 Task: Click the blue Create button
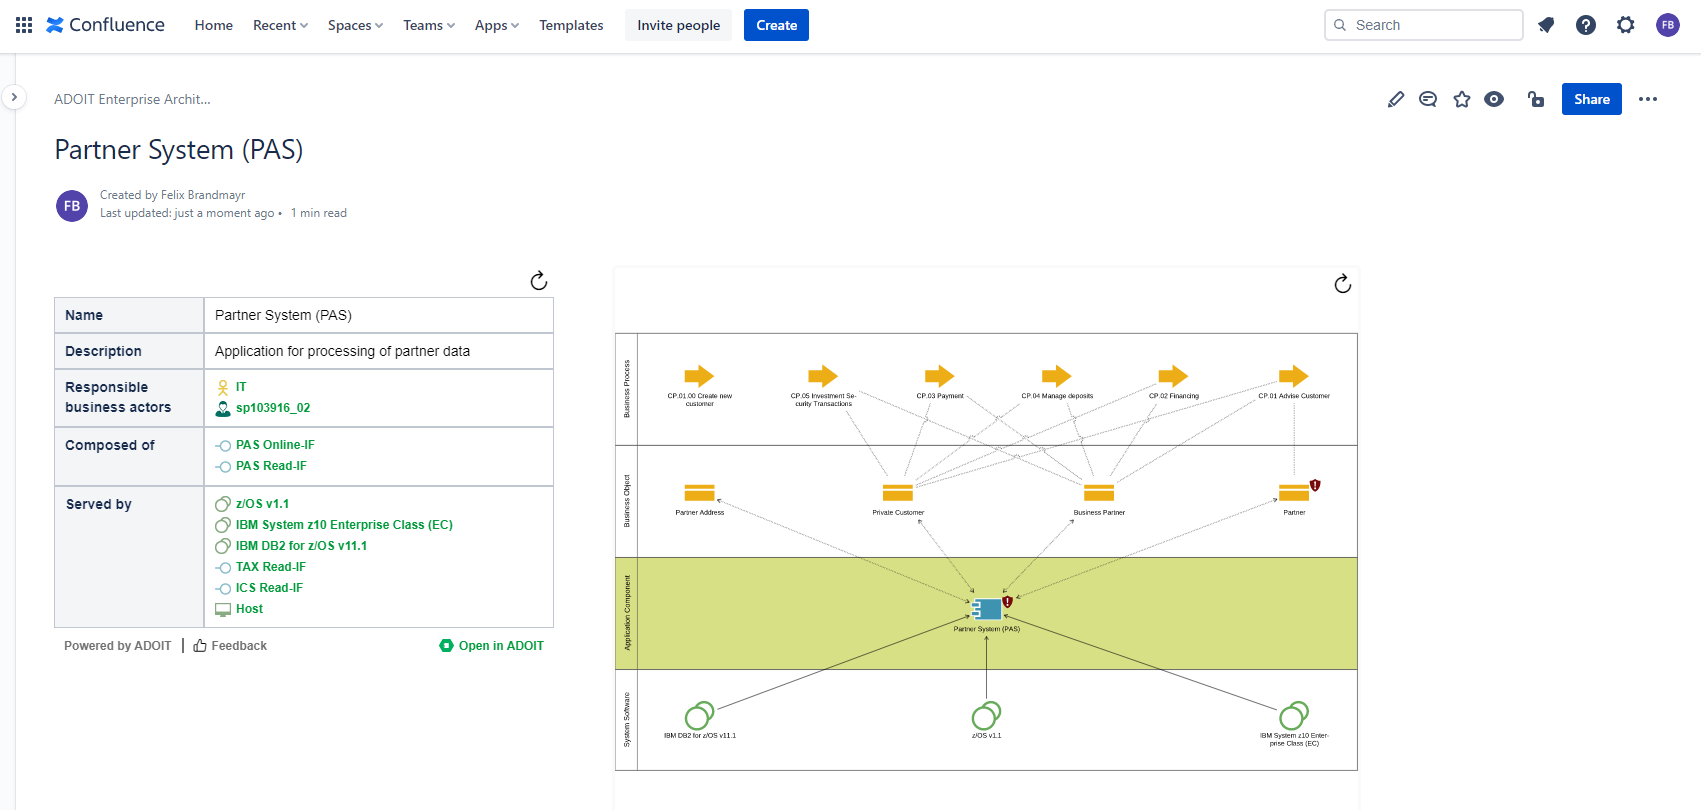(x=776, y=25)
